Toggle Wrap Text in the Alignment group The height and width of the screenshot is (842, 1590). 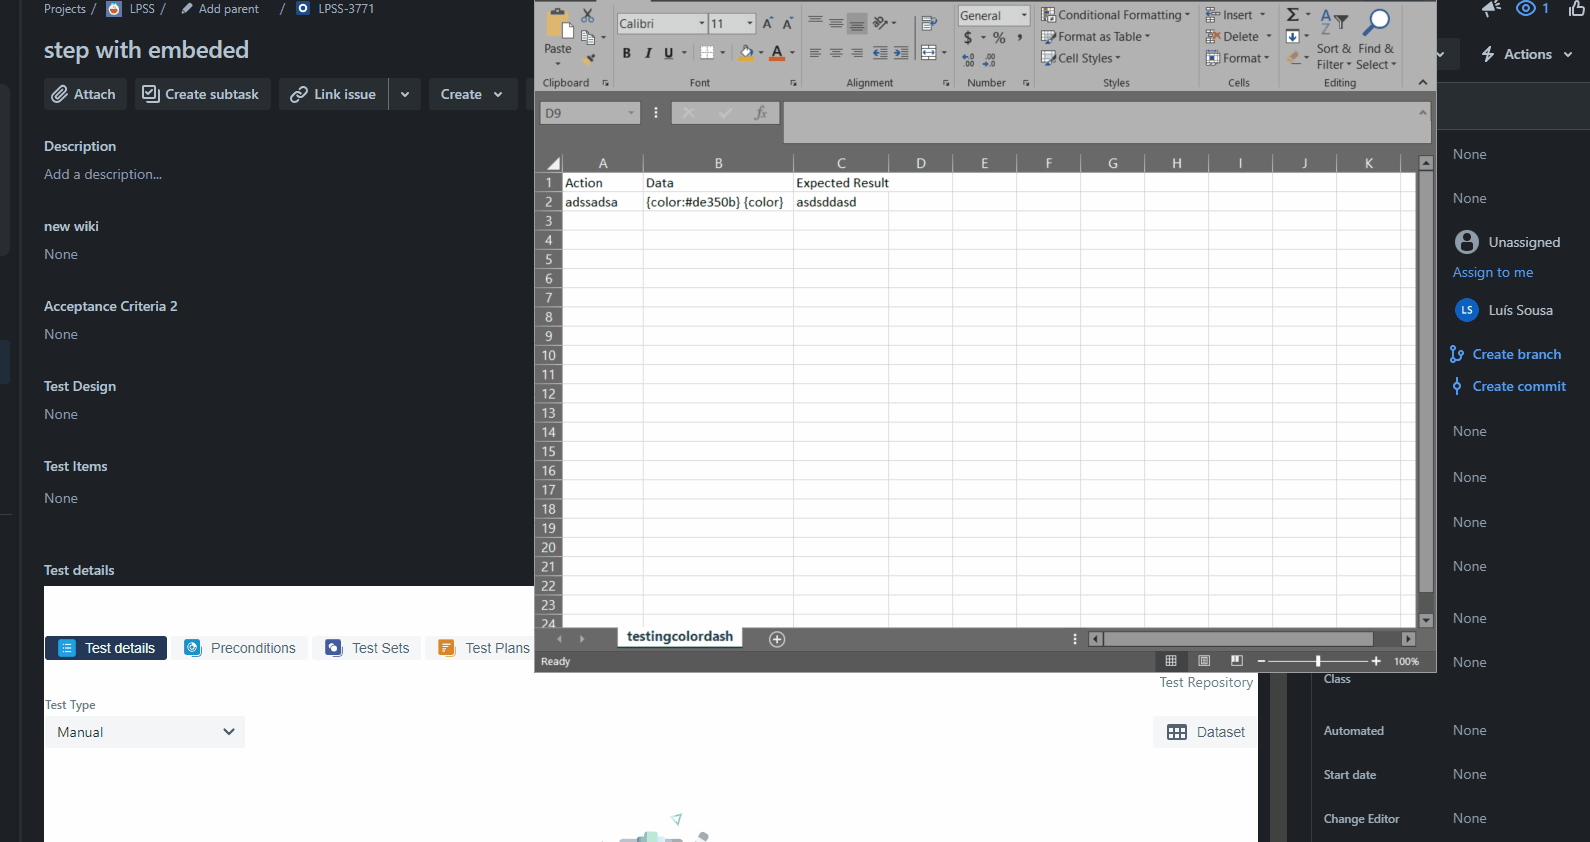click(x=929, y=23)
